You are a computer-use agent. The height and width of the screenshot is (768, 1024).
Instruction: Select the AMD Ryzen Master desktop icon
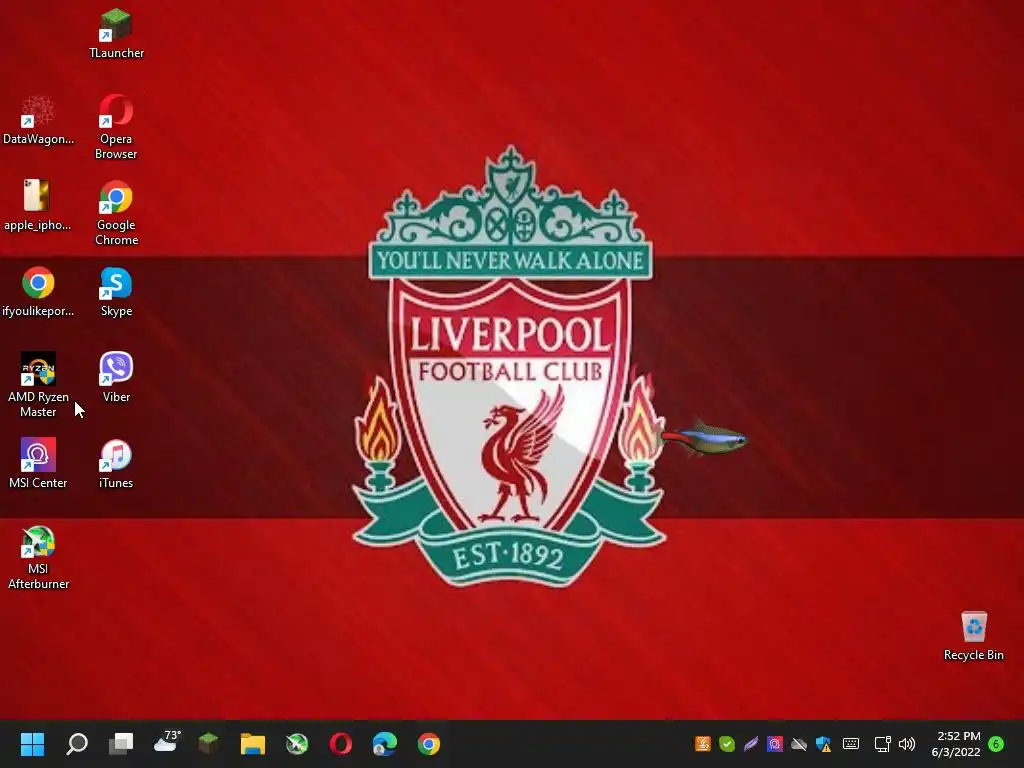[38, 385]
